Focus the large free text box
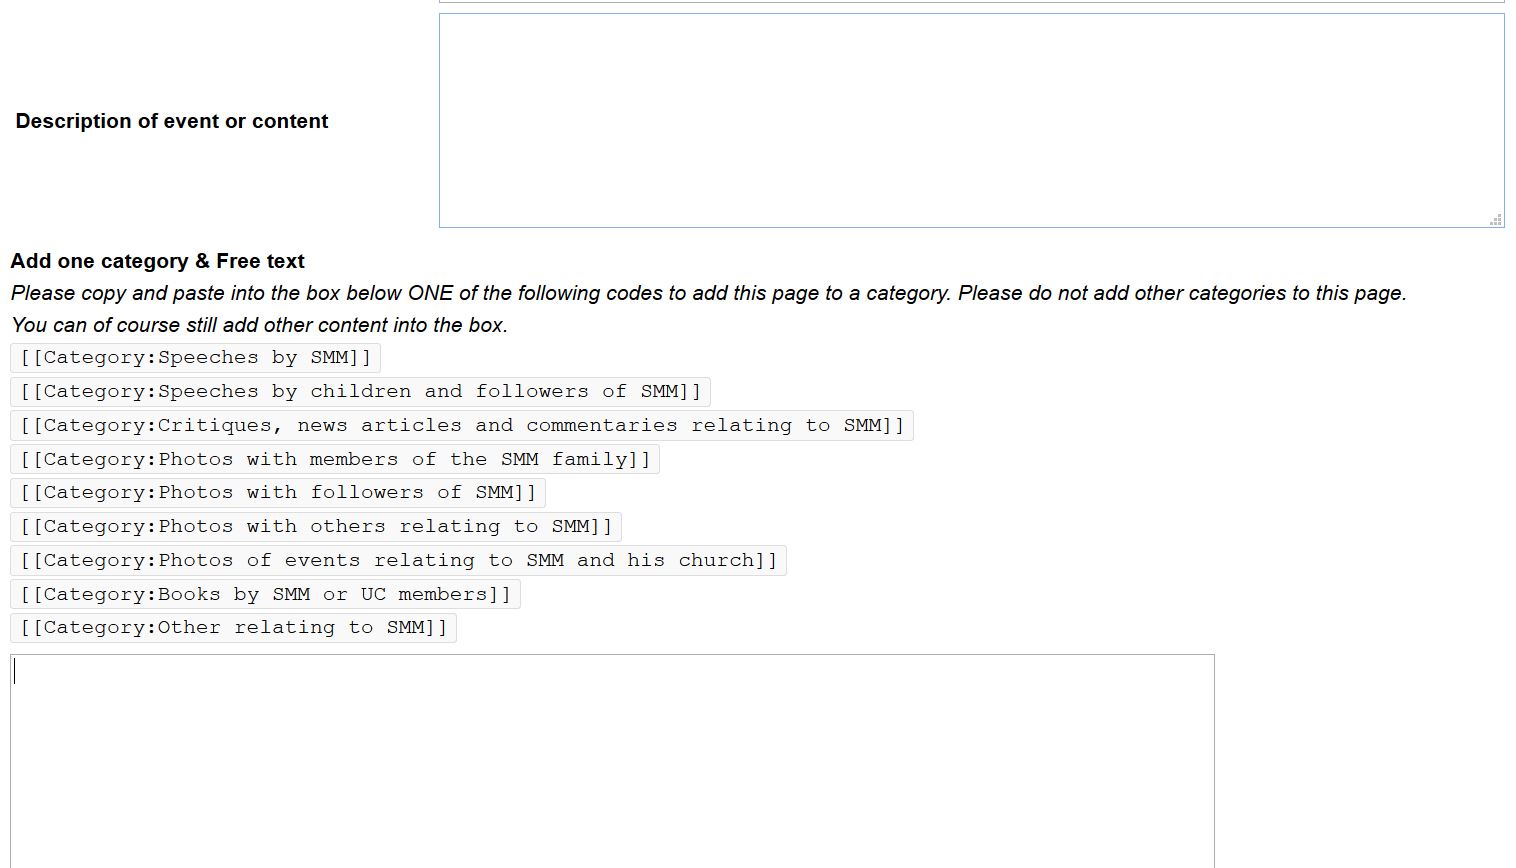The width and height of the screenshot is (1516, 868). tap(612, 760)
